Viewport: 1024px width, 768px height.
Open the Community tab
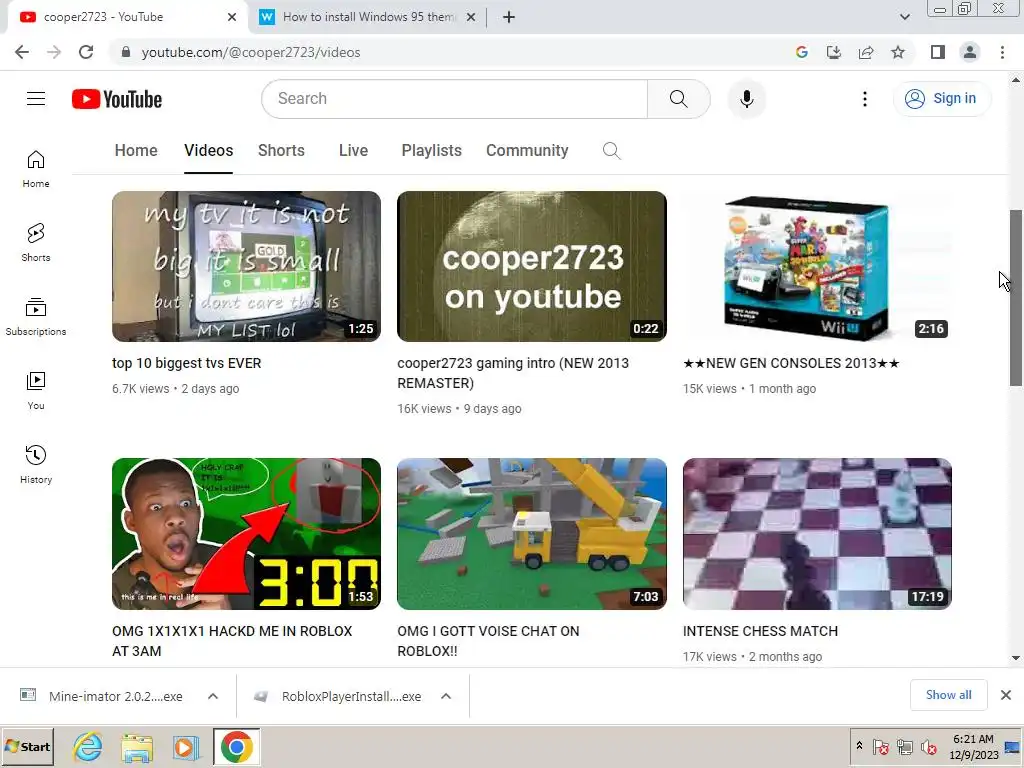pyautogui.click(x=527, y=151)
